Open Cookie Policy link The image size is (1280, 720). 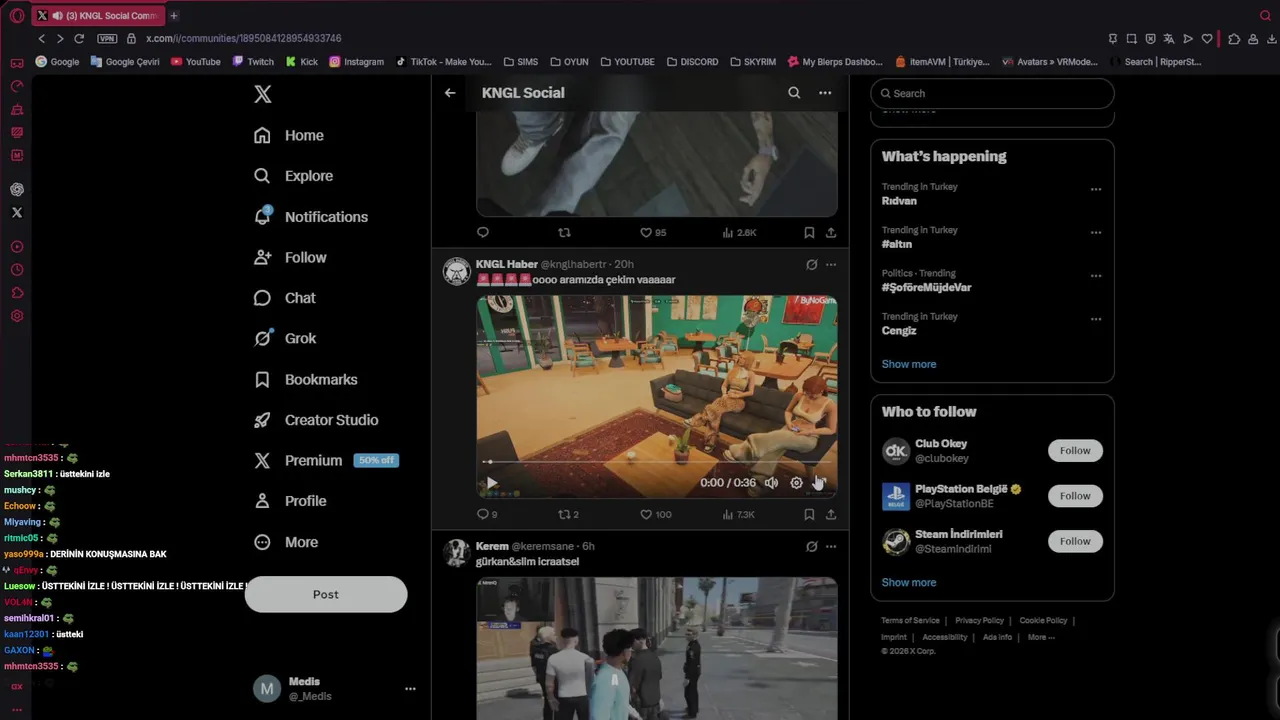click(1043, 621)
